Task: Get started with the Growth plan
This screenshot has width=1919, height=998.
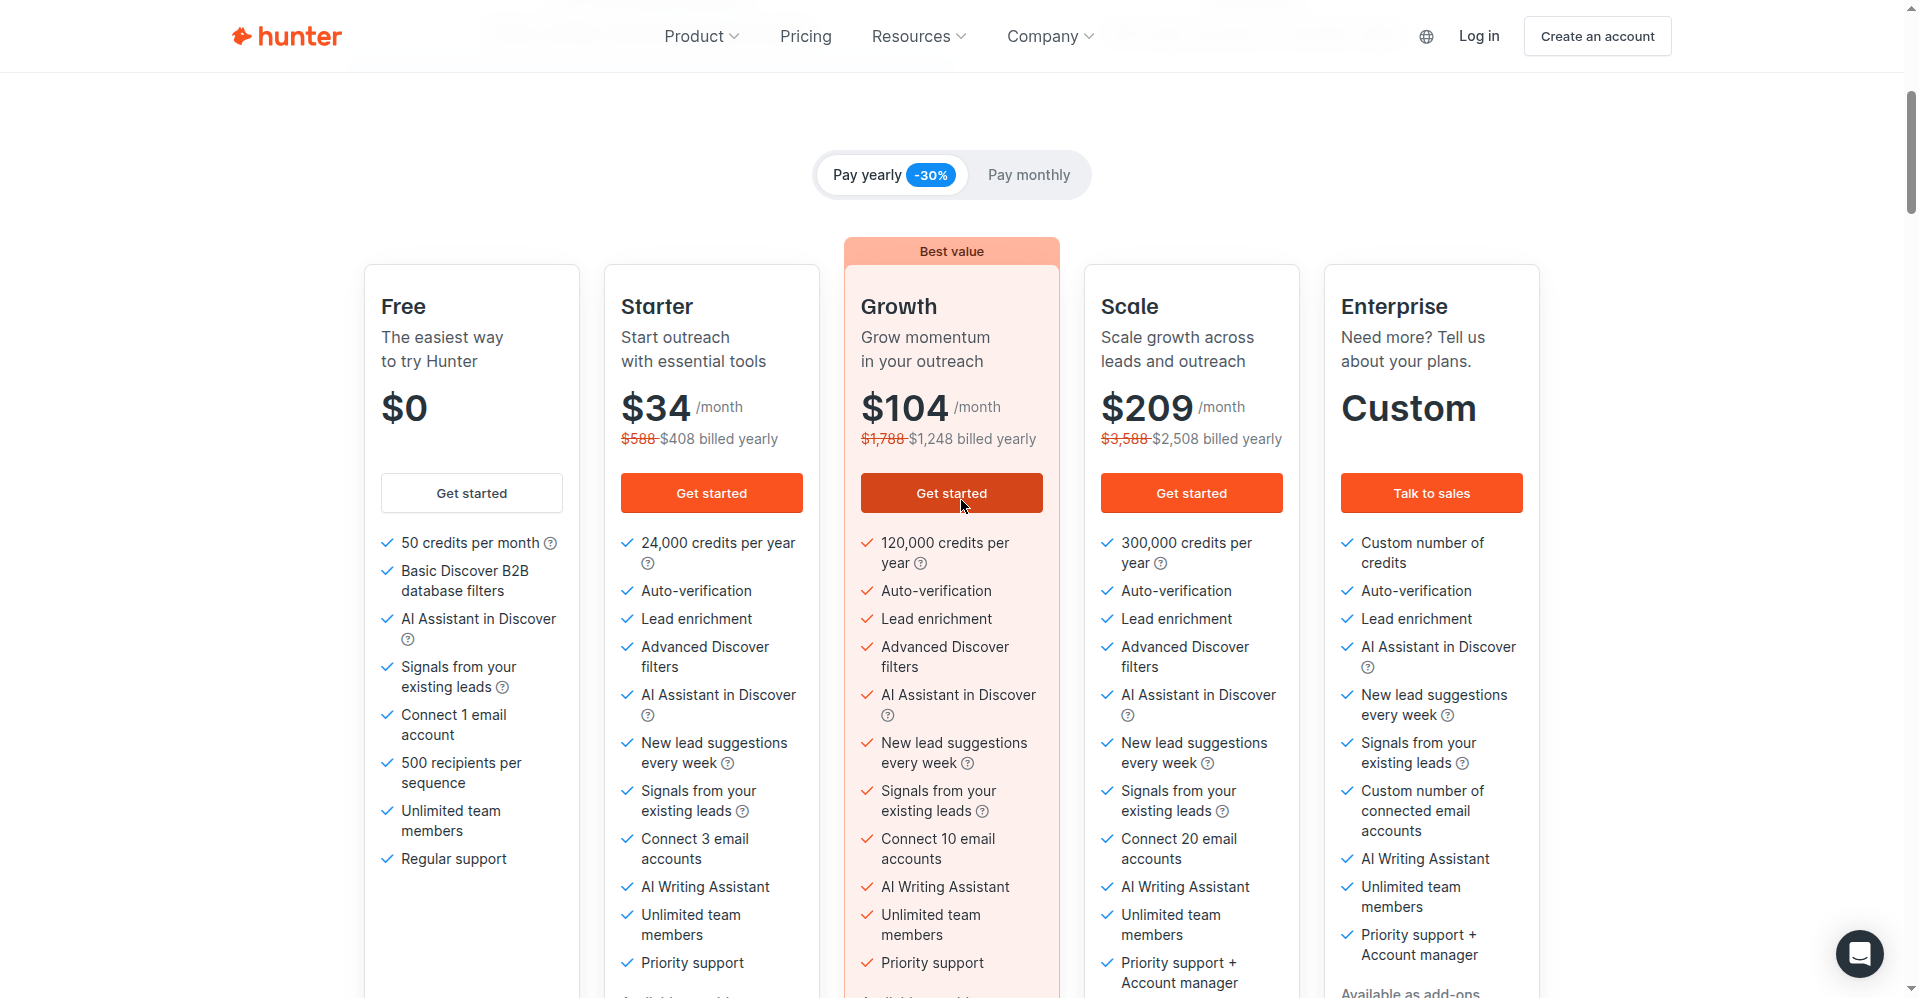Action: click(952, 493)
